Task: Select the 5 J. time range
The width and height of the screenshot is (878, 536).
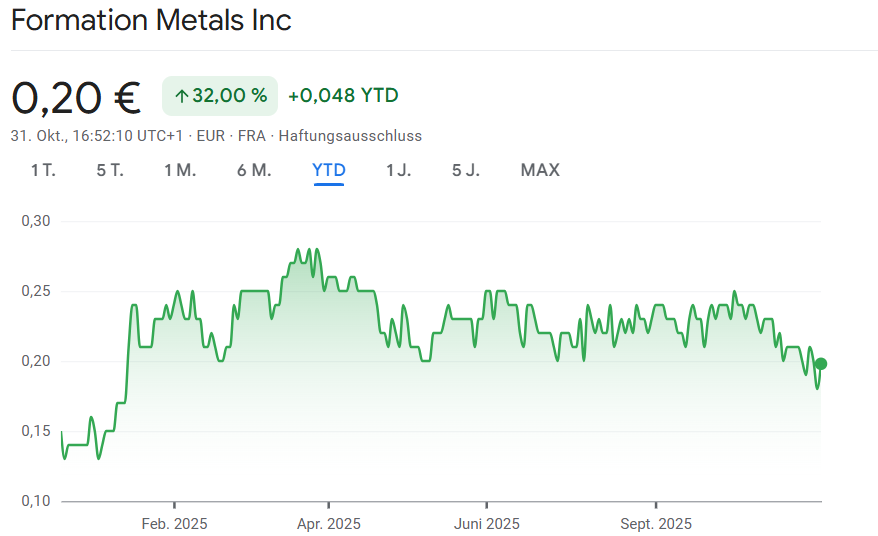Action: click(466, 170)
